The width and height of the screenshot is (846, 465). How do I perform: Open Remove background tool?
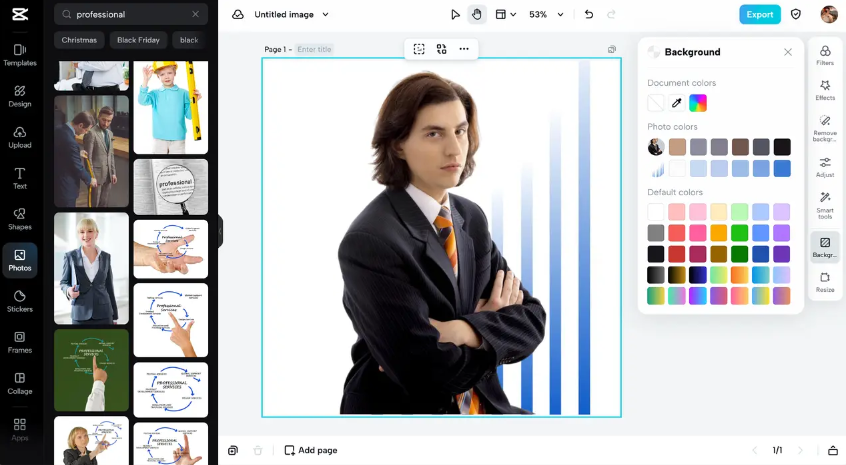825,128
